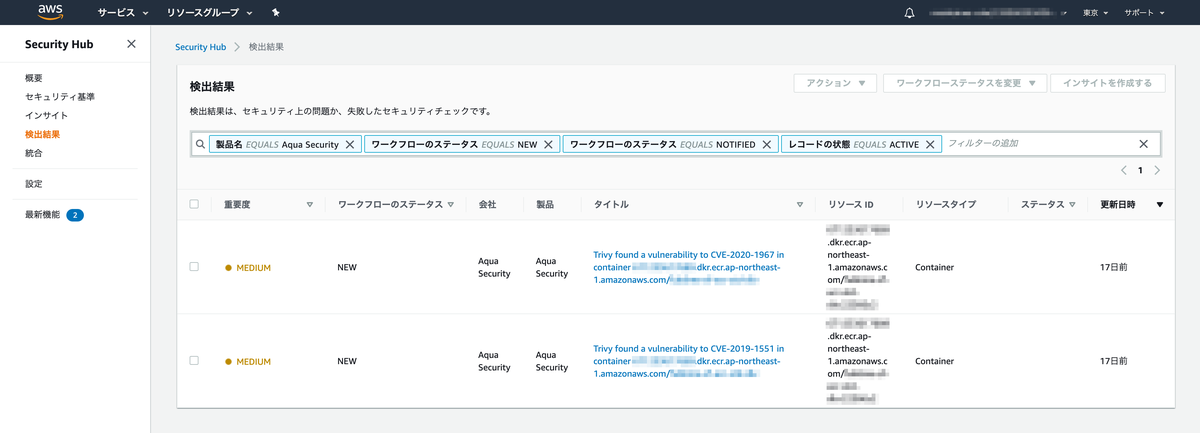Click the インサイトを作成する button
The height and width of the screenshot is (433, 1200).
1107,84
